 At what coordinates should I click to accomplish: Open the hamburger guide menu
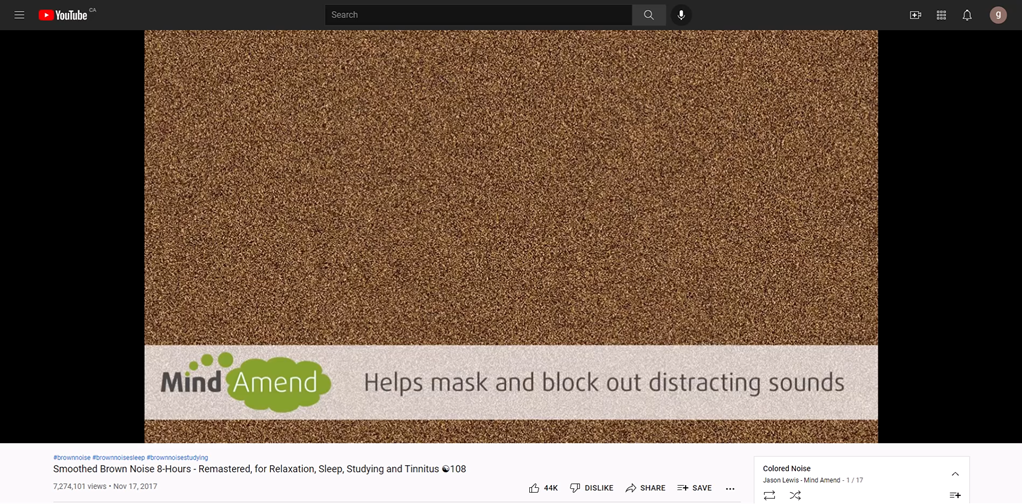19,15
